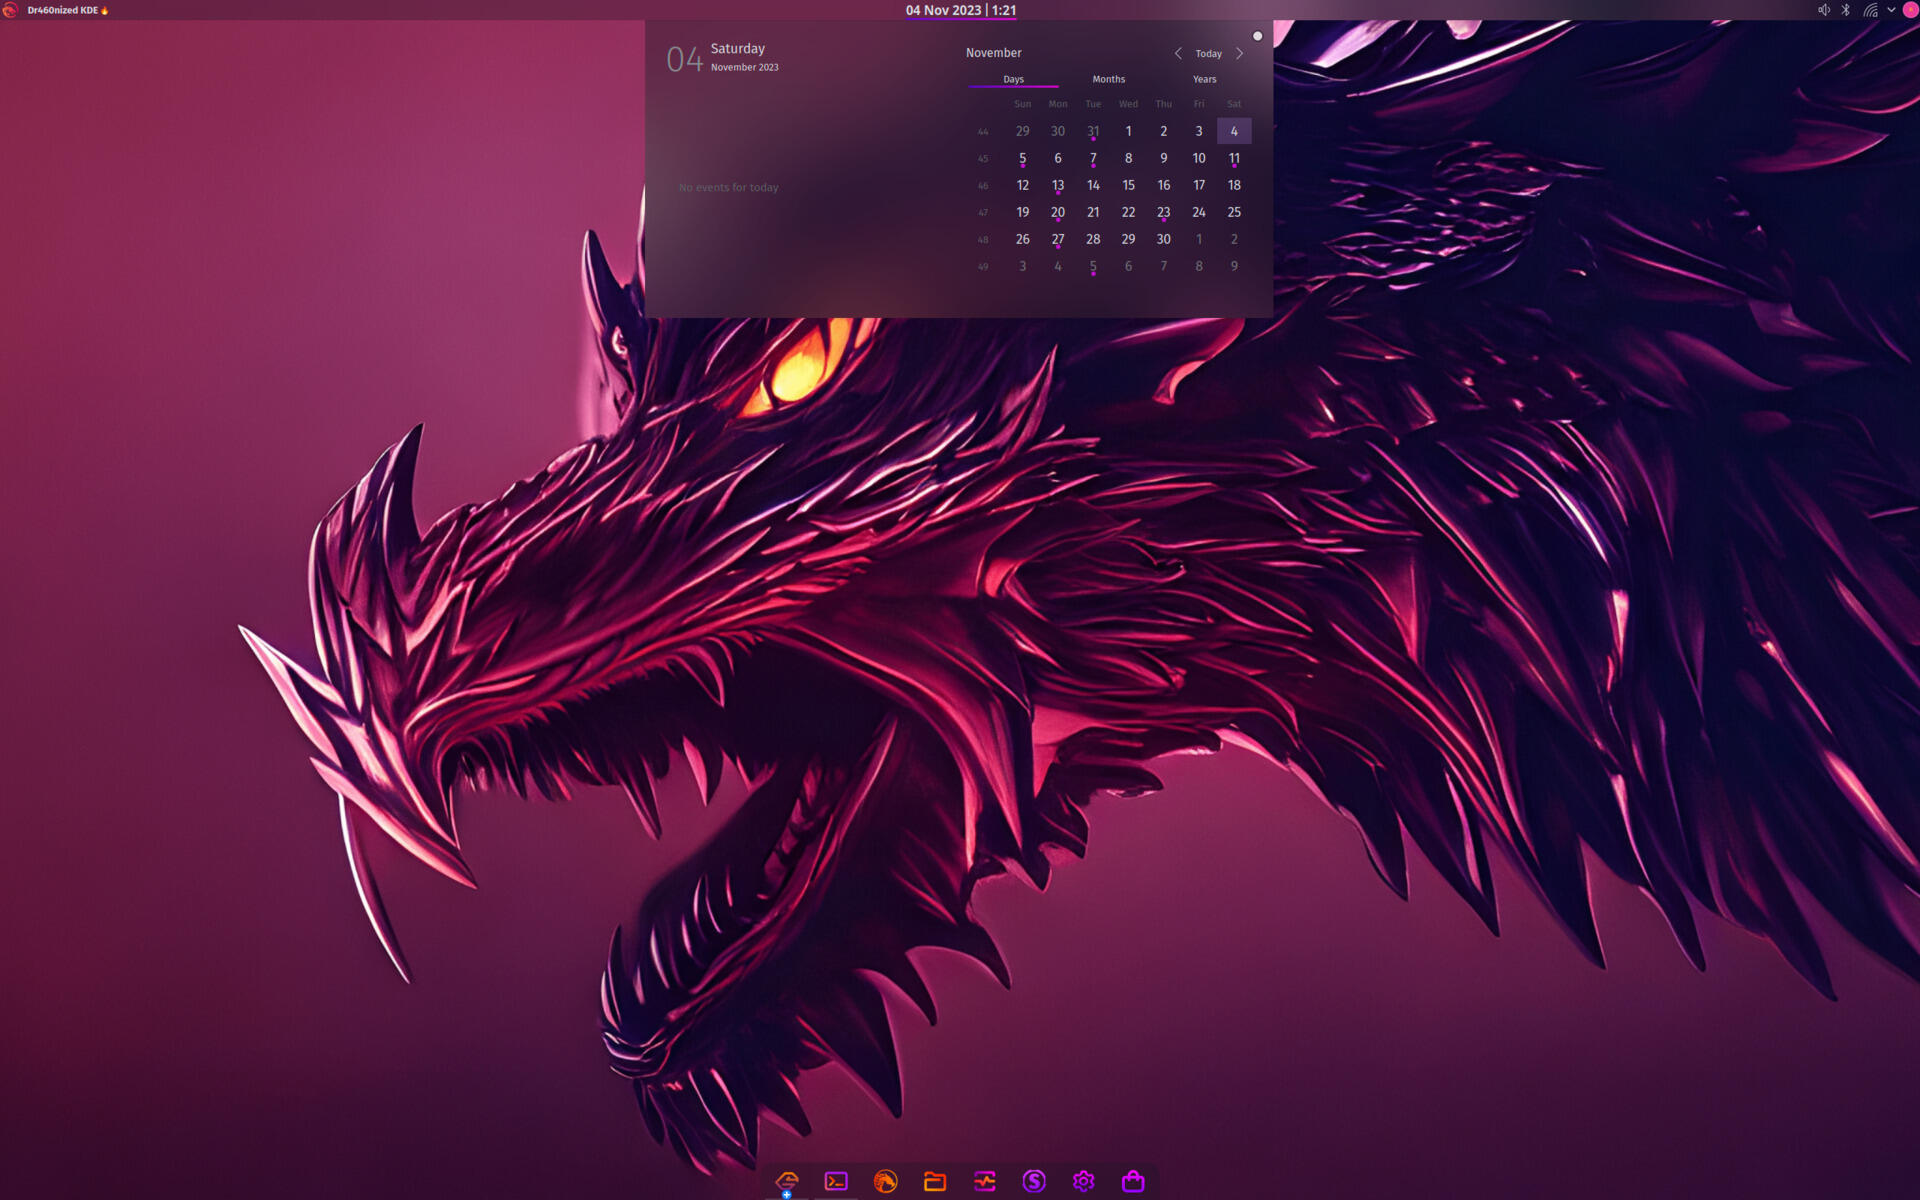
Task: Select November 1 in the calendar
Action: (x=1128, y=131)
